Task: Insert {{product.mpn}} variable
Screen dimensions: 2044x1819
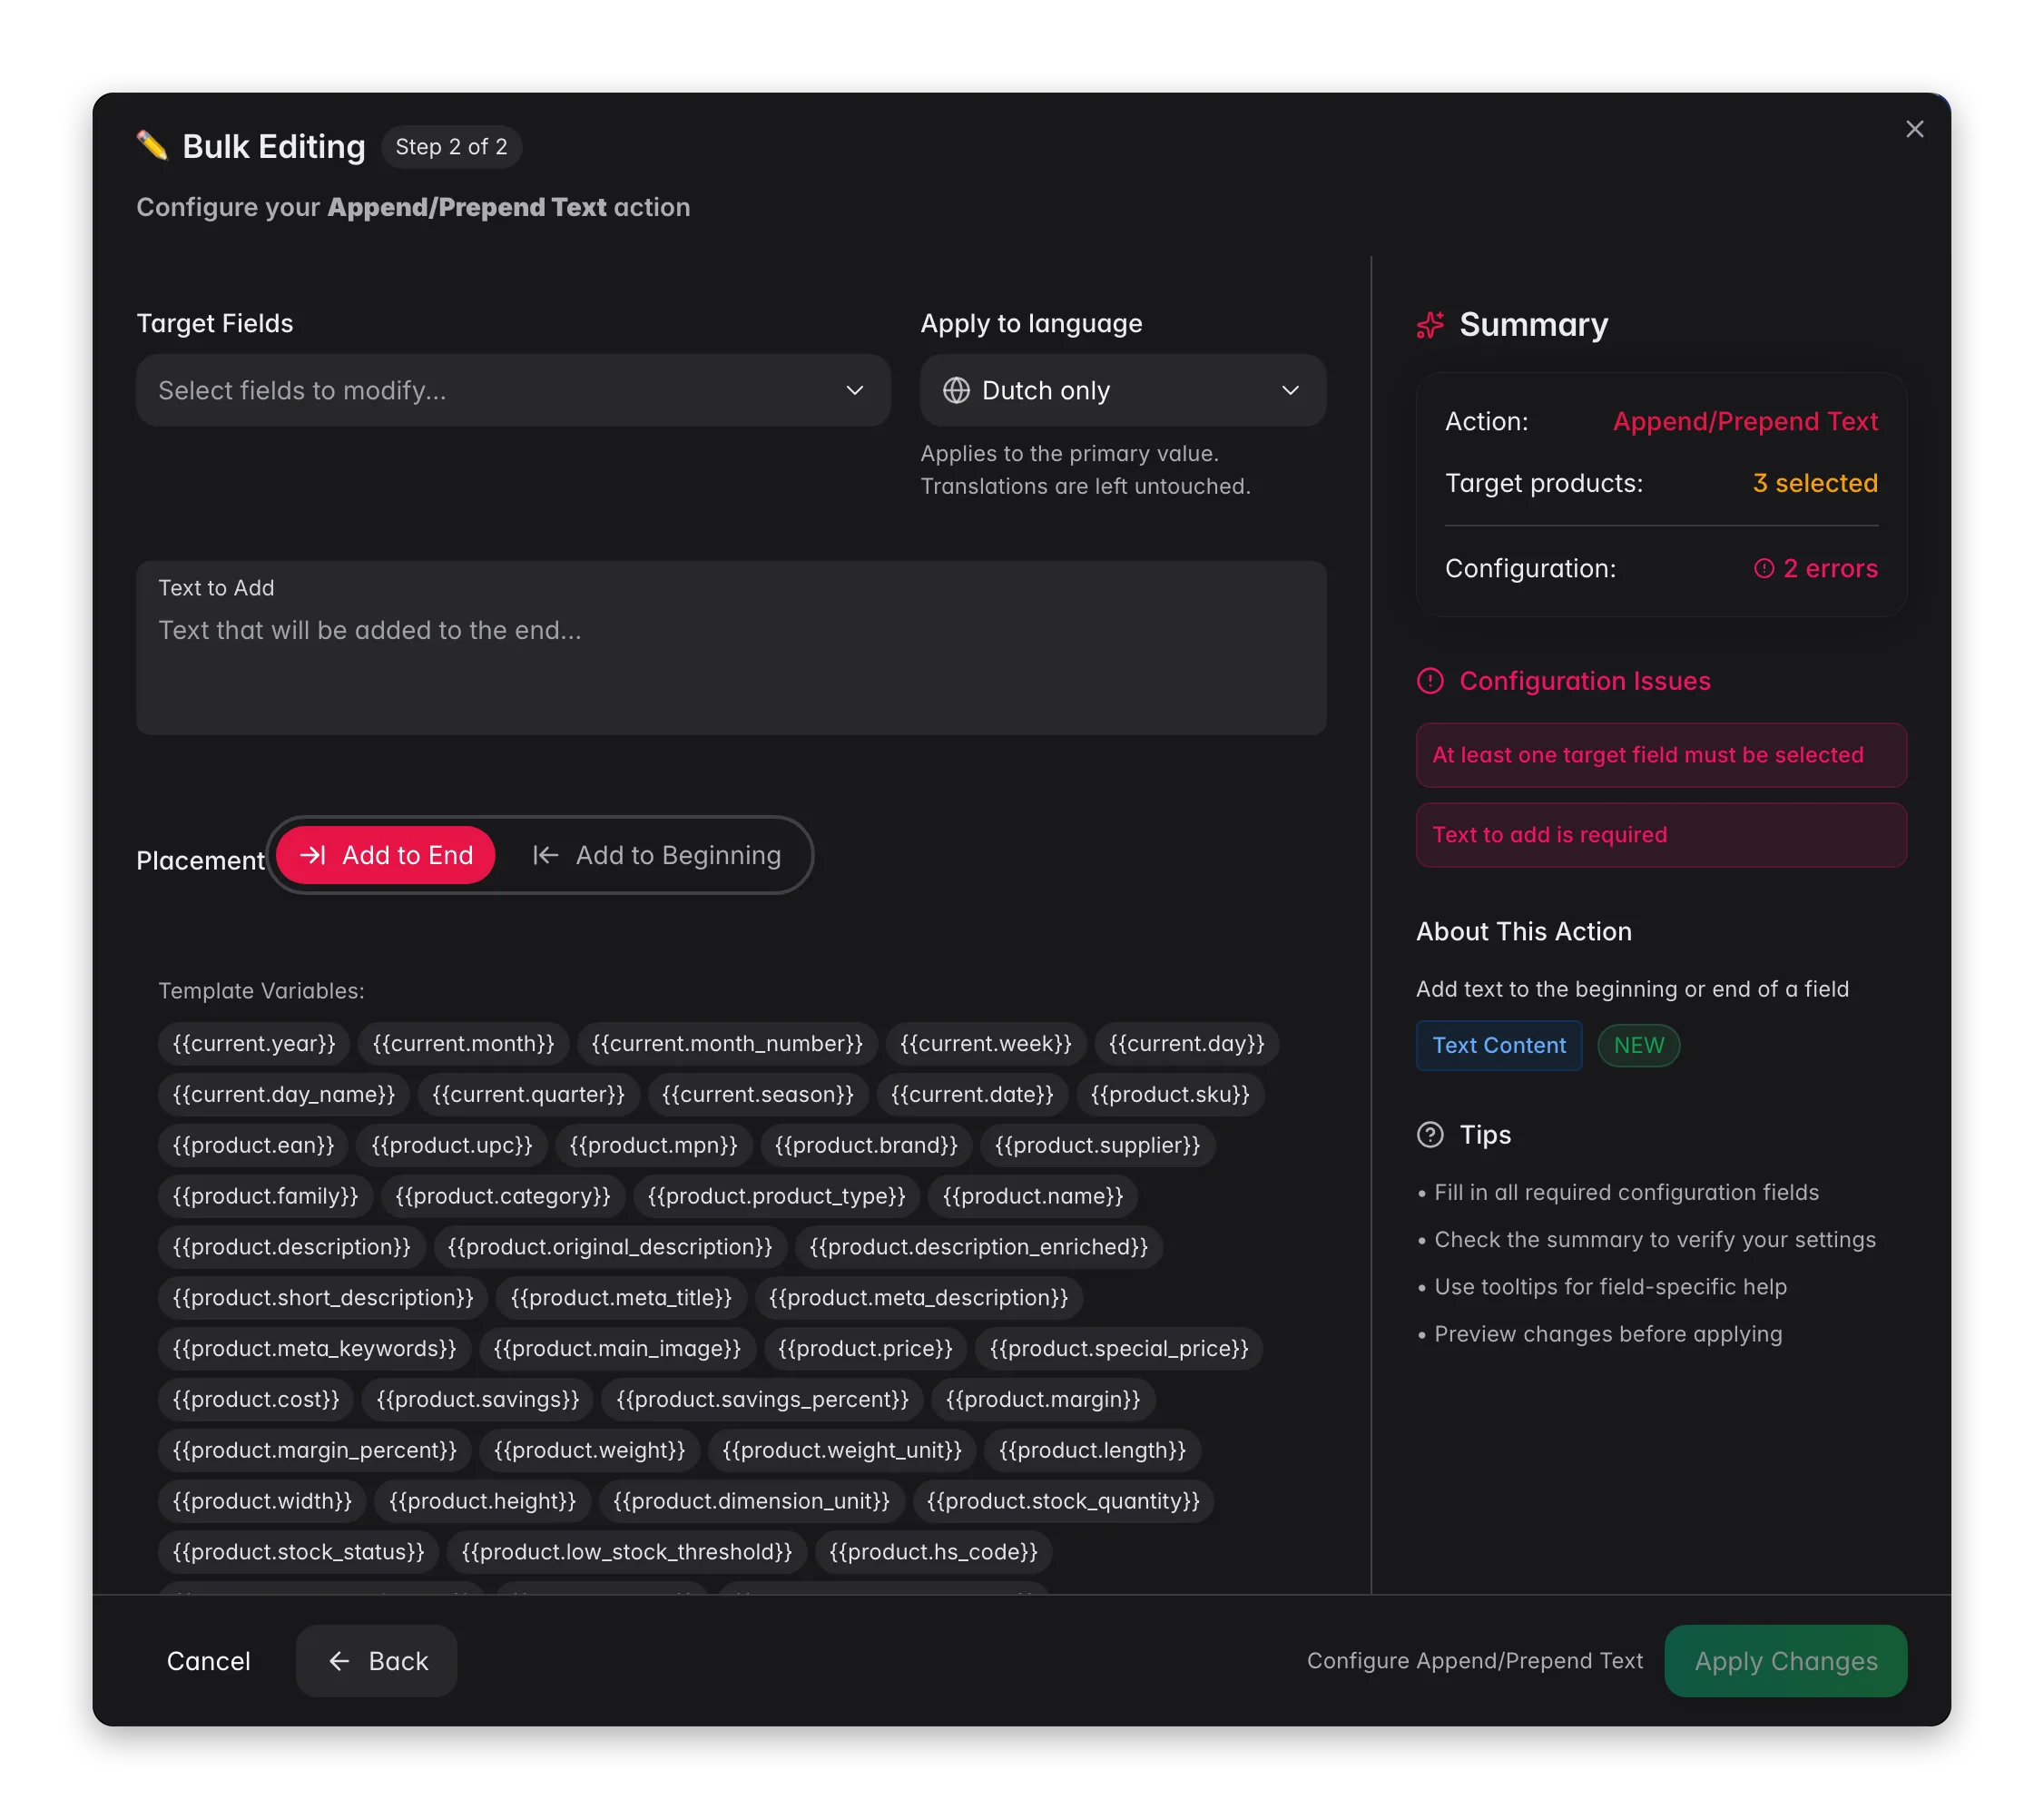Action: [x=654, y=1145]
